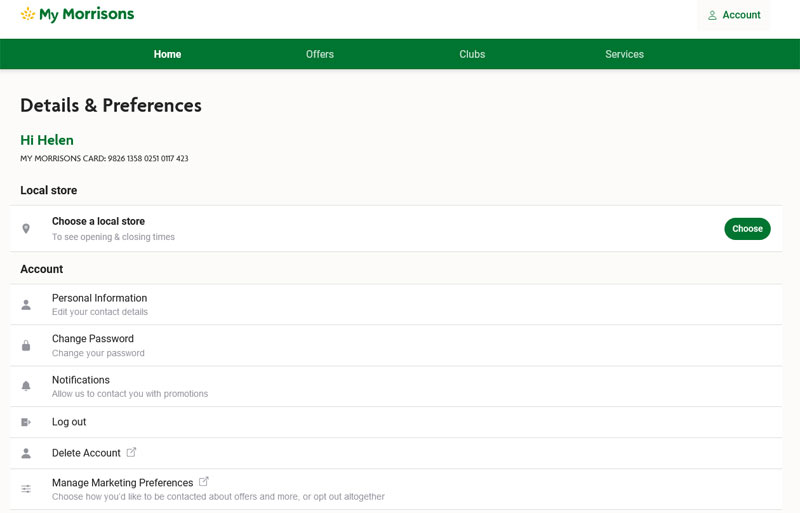Click 'Allow us to contact you with promotions'
This screenshot has width=800, height=513.
pyautogui.click(x=130, y=394)
